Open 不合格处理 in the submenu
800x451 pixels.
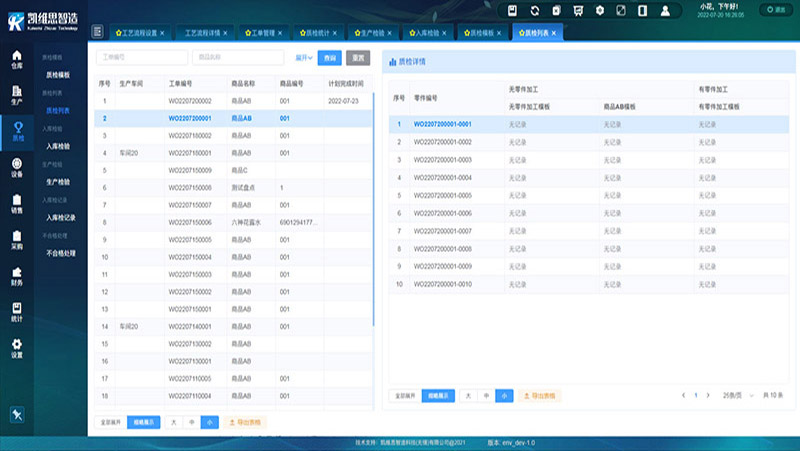(61, 254)
